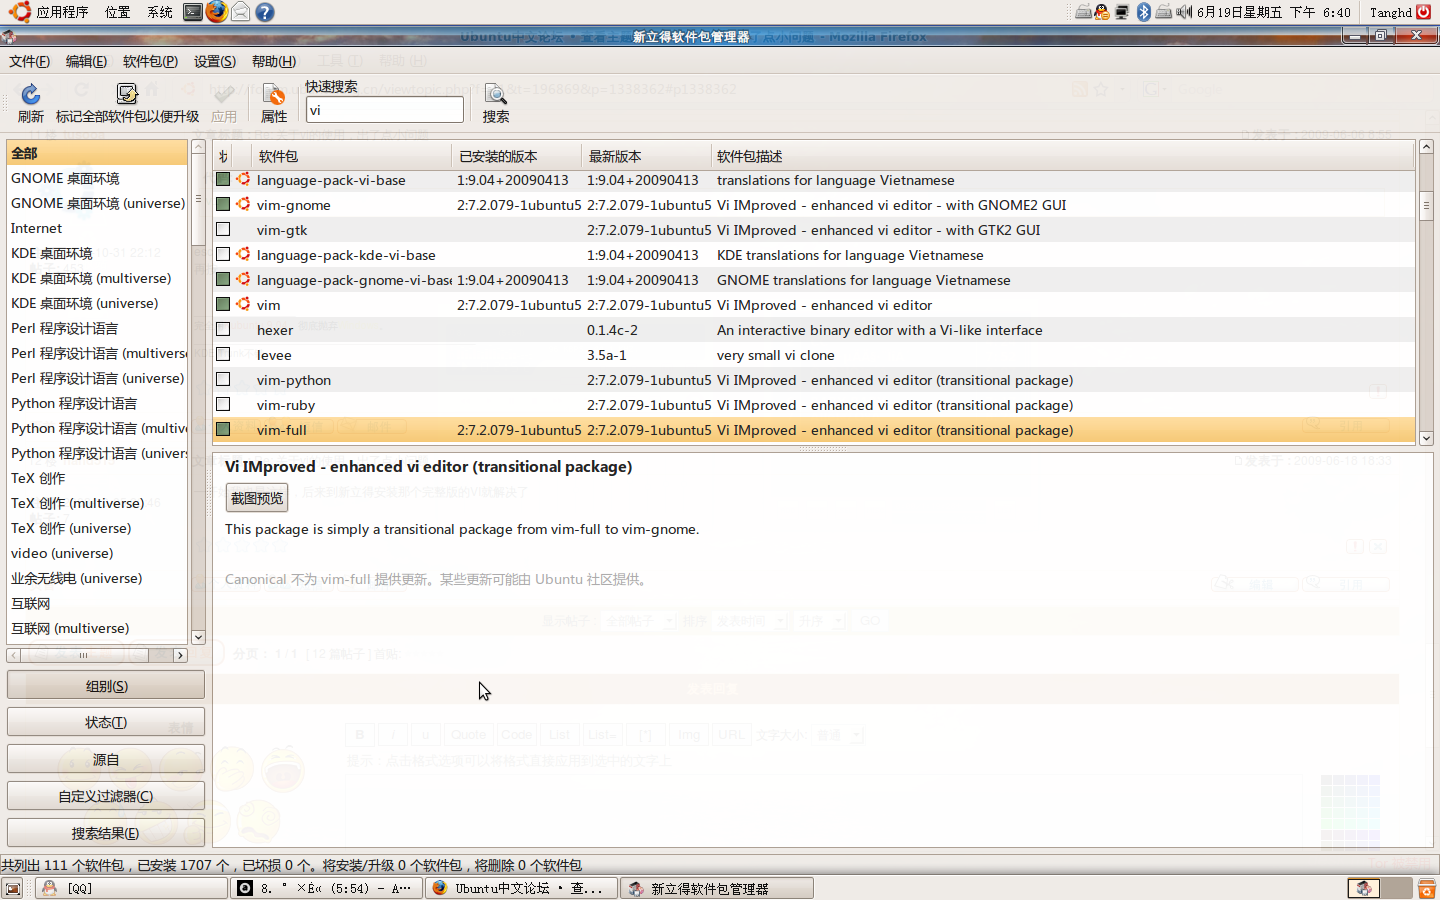The image size is (1440, 900).
Task: Mark the vim-gtk checkbox
Action: [x=223, y=229]
